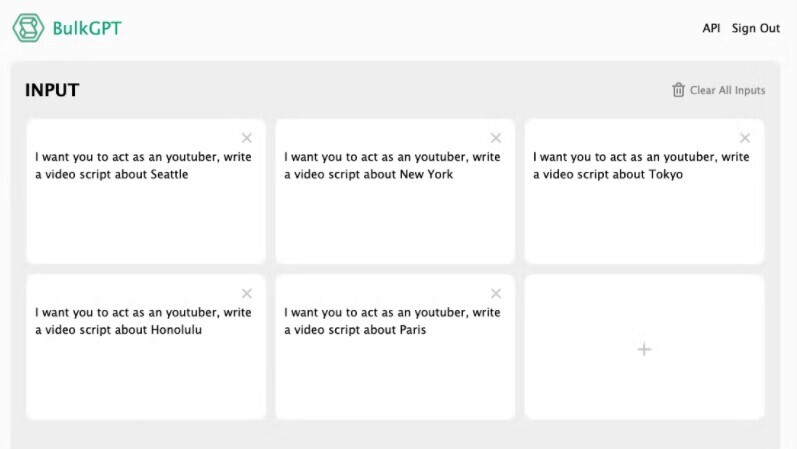Click into the Tokyo prompt text

click(641, 165)
